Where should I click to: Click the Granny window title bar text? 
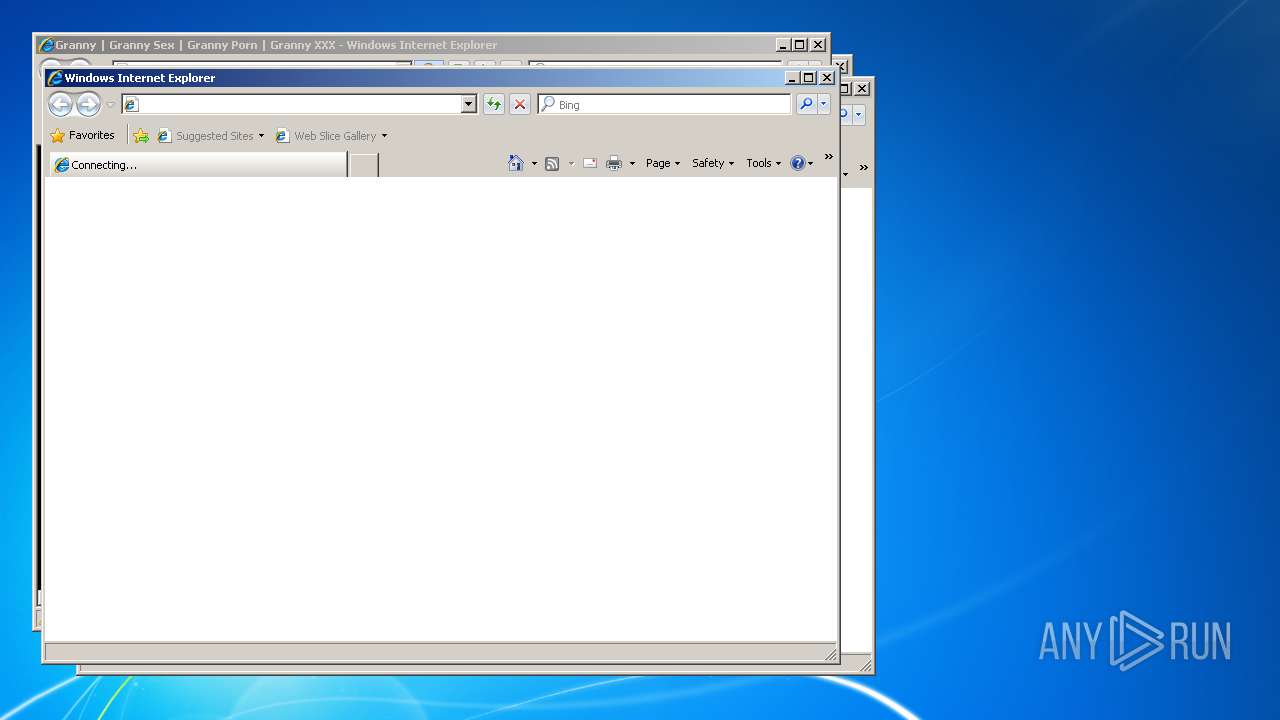pyautogui.click(x=276, y=45)
